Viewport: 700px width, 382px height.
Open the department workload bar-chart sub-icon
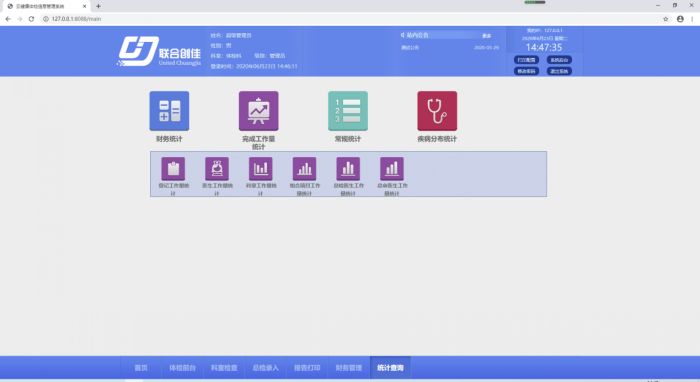(x=261, y=169)
